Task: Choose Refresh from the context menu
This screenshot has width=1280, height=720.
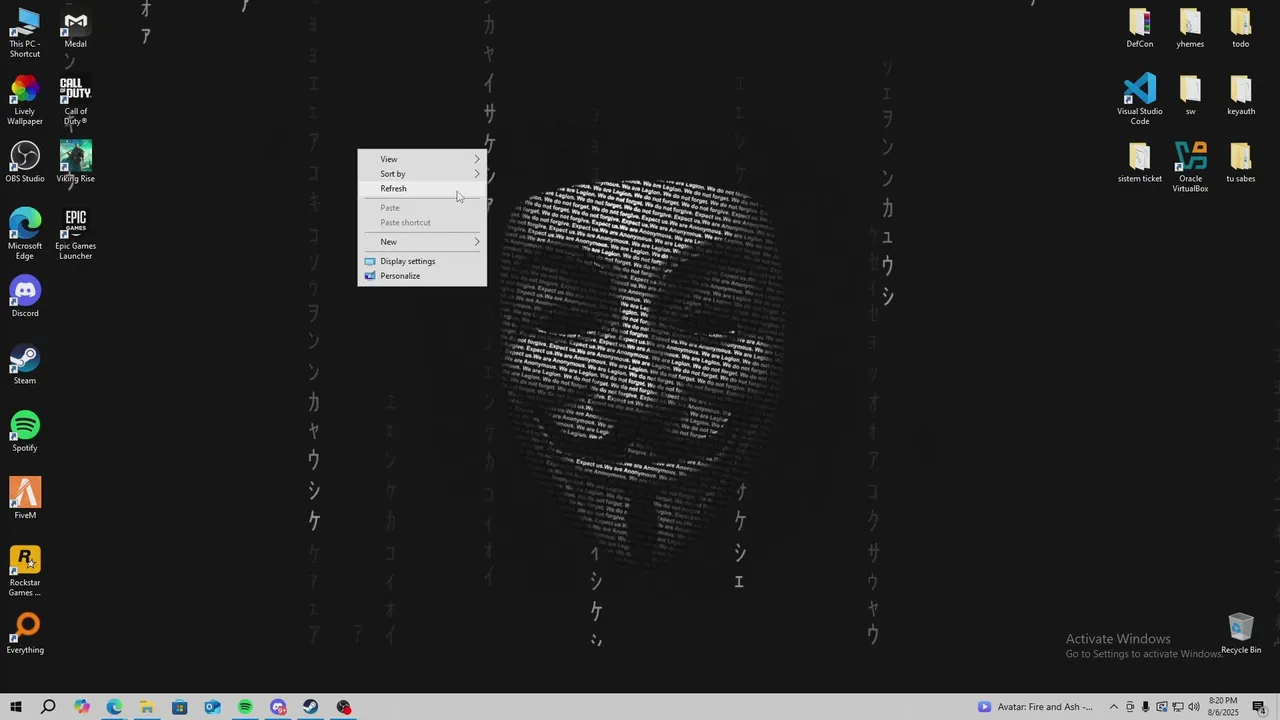Action: (422, 188)
